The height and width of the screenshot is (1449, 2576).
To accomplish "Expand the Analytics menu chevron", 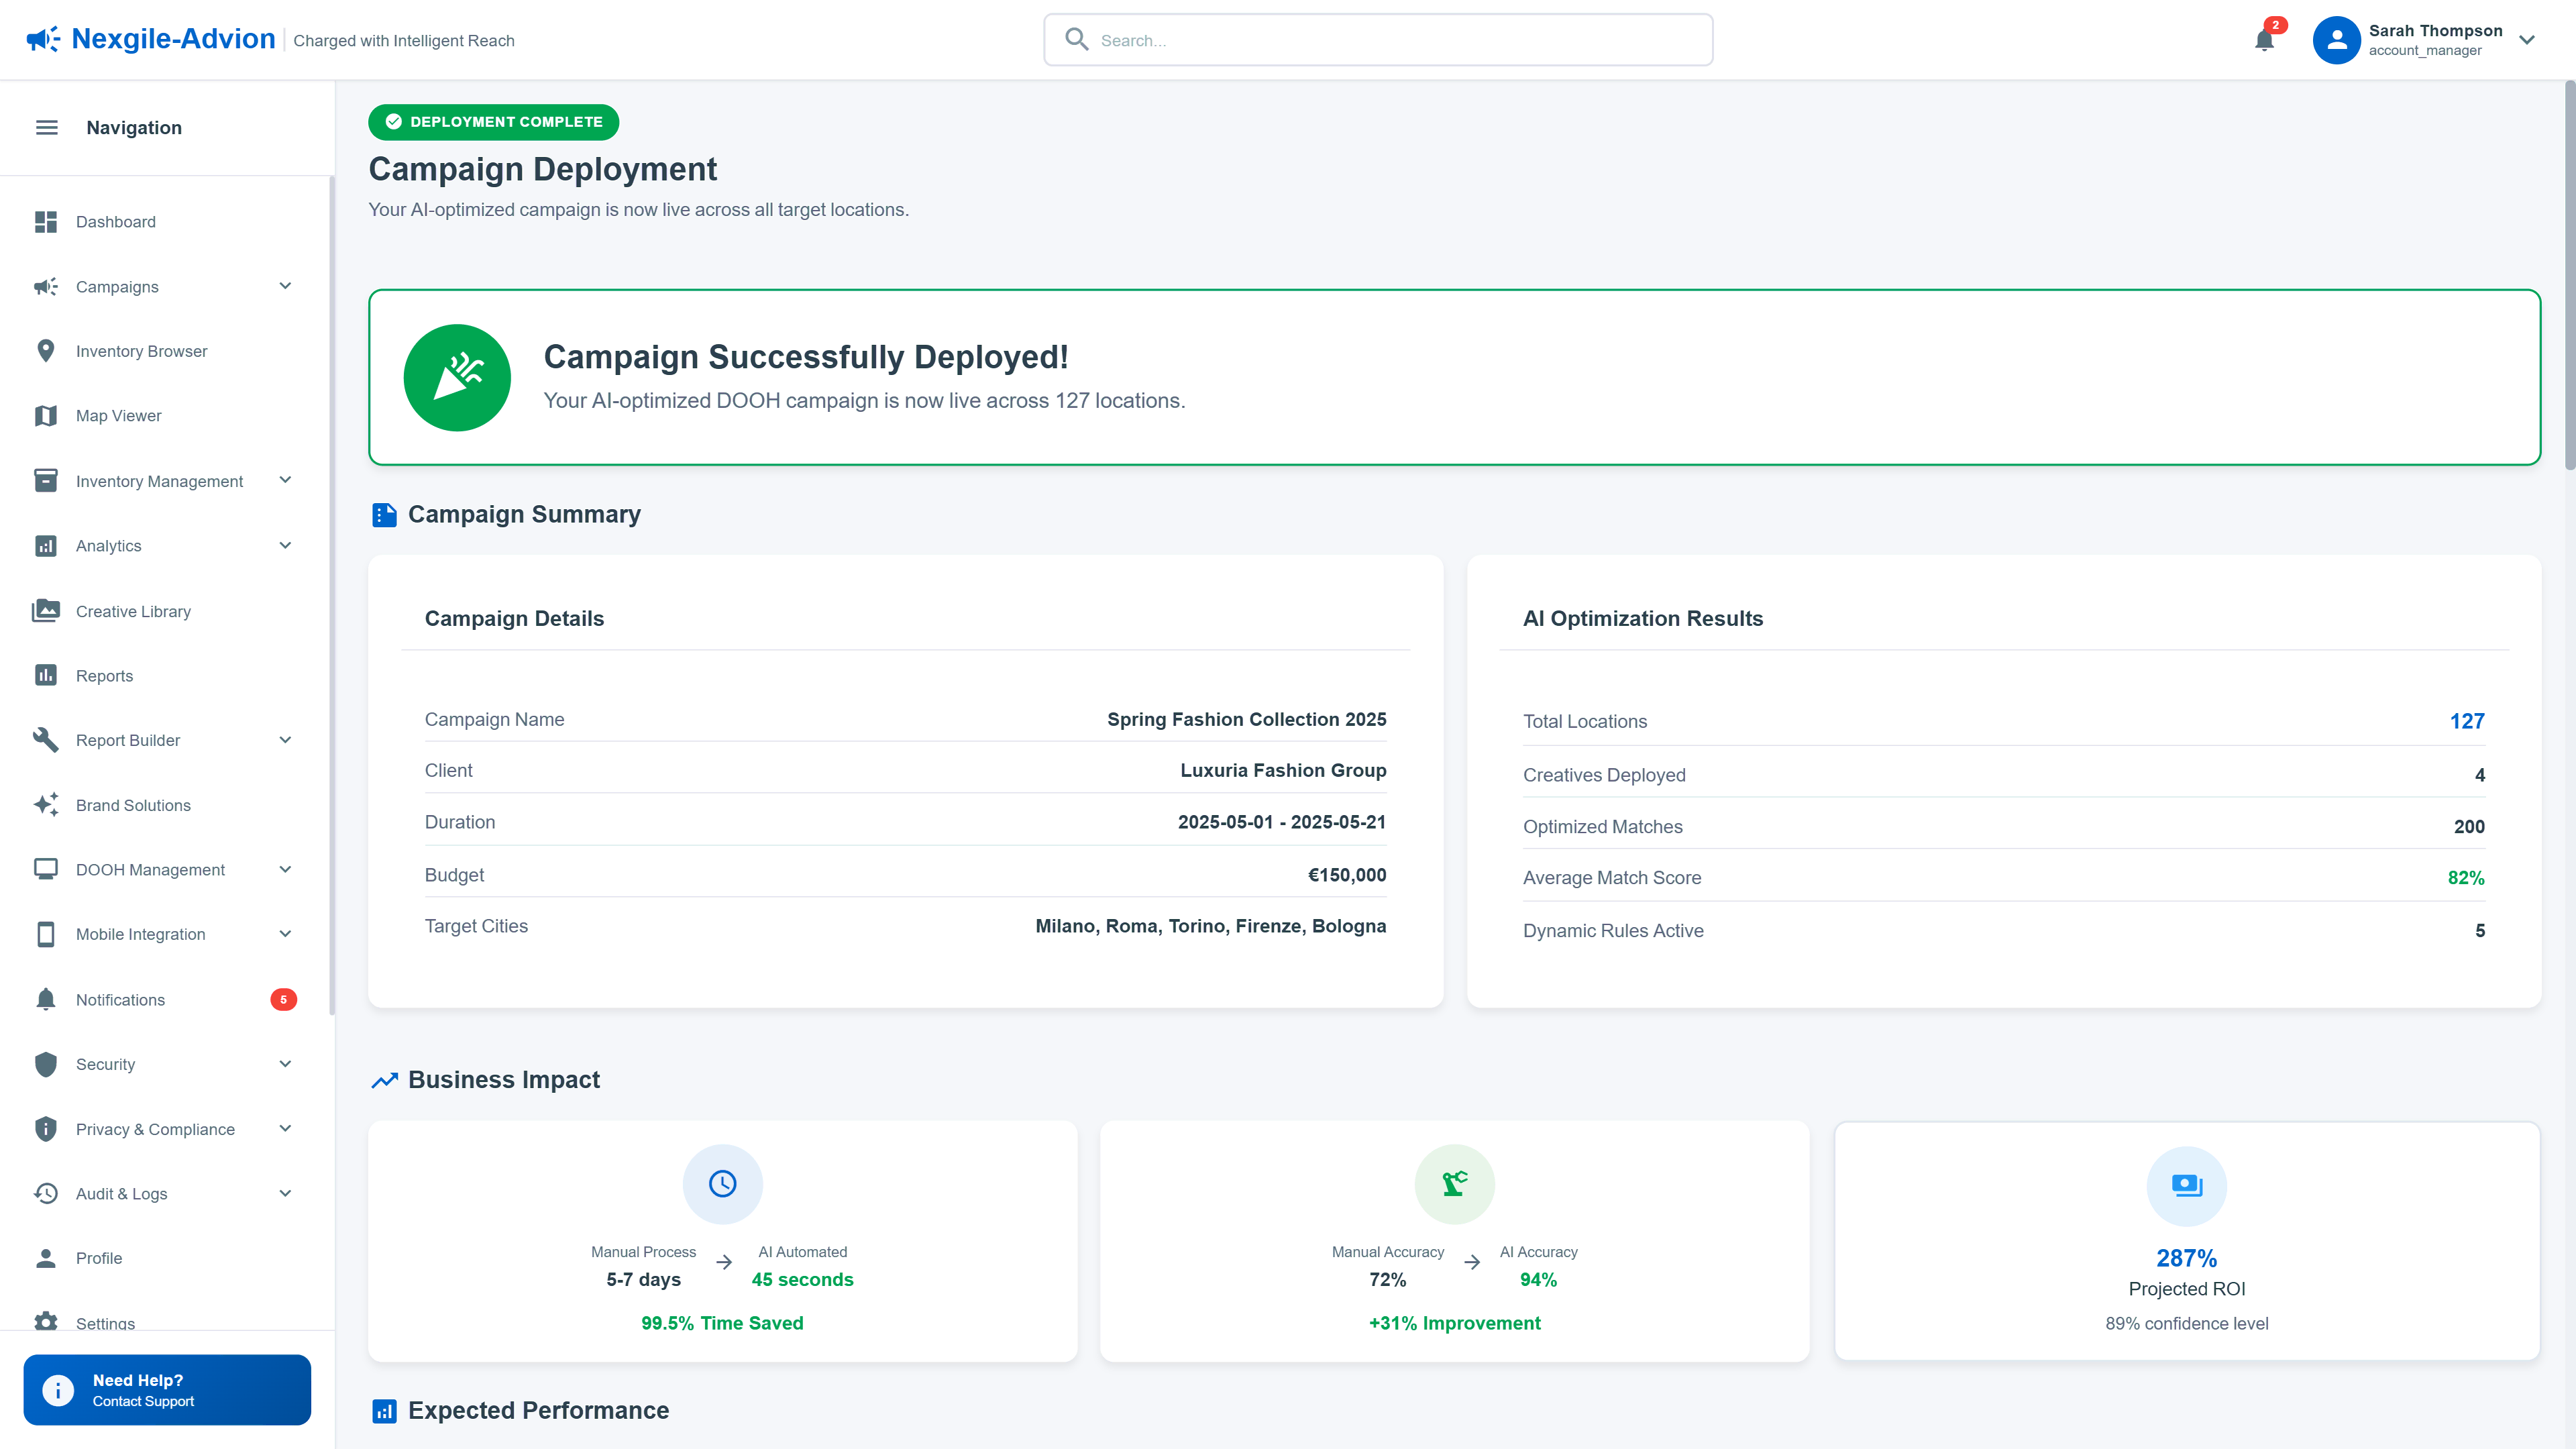I will pyautogui.click(x=285, y=546).
